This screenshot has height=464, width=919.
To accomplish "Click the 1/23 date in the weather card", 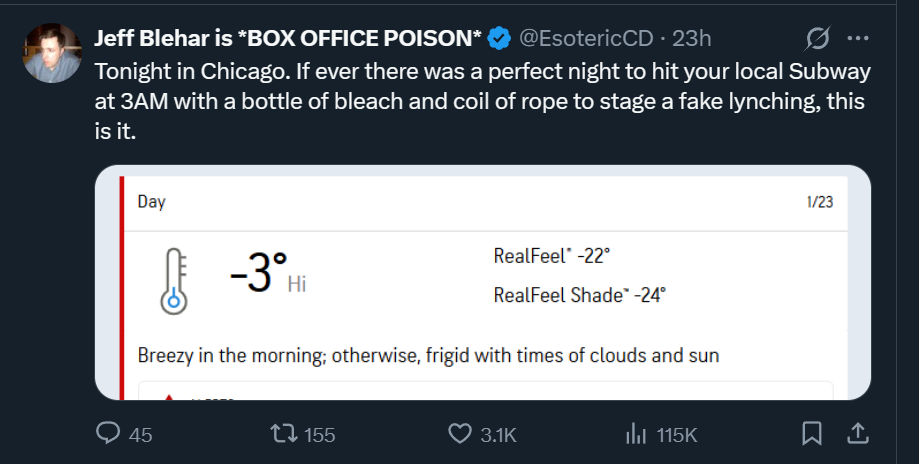I will pos(819,202).
